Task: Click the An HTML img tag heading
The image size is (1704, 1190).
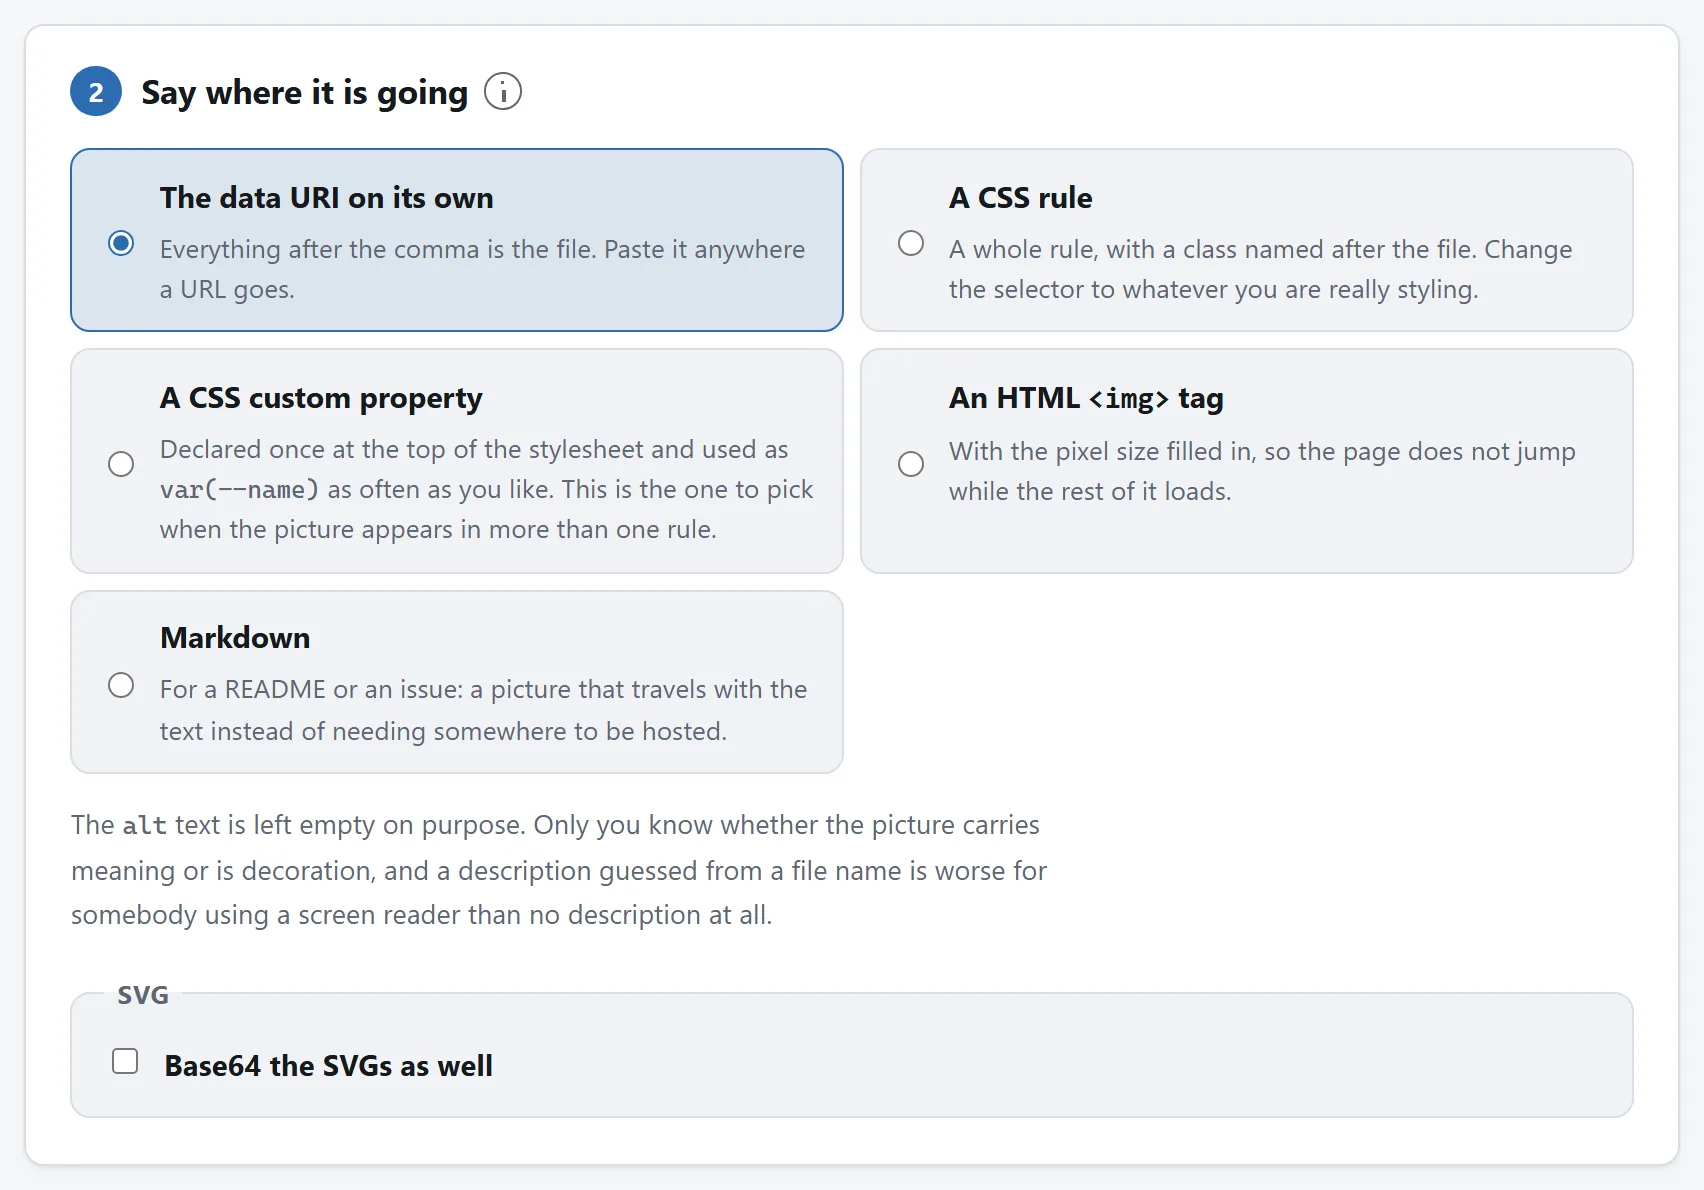Action: 1086,398
